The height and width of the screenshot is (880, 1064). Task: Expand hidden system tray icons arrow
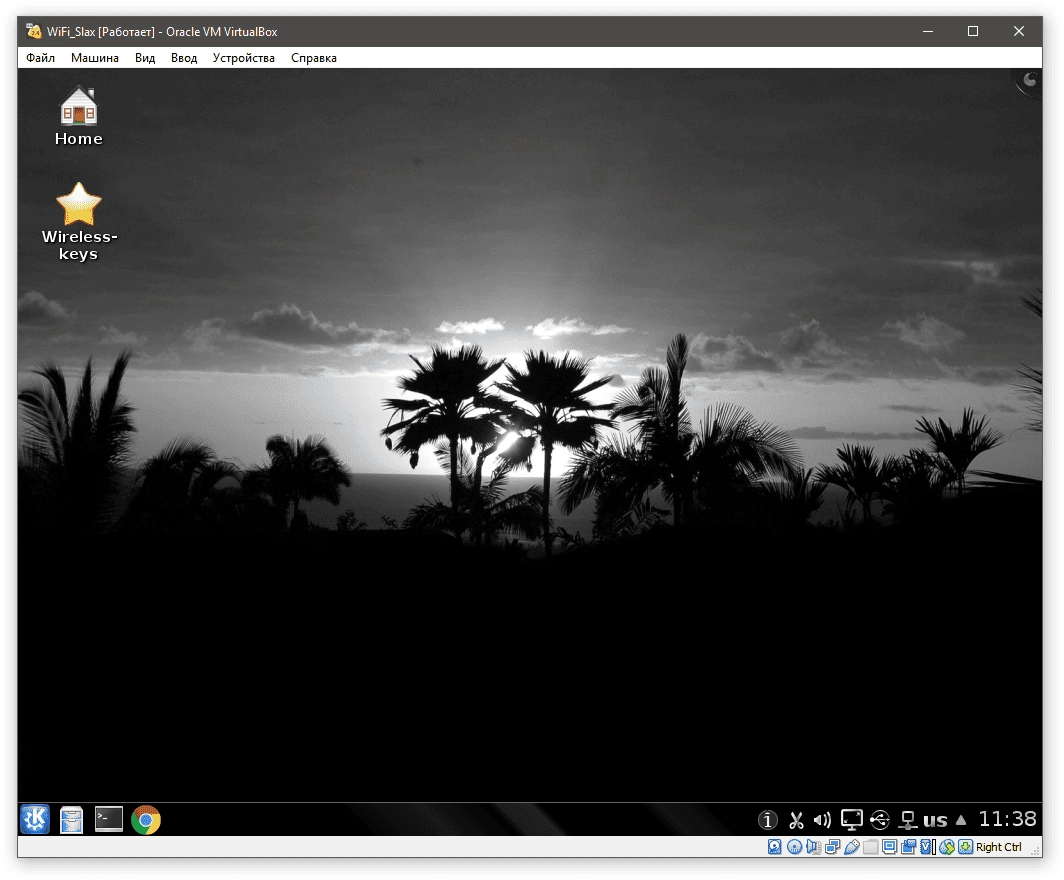[961, 820]
